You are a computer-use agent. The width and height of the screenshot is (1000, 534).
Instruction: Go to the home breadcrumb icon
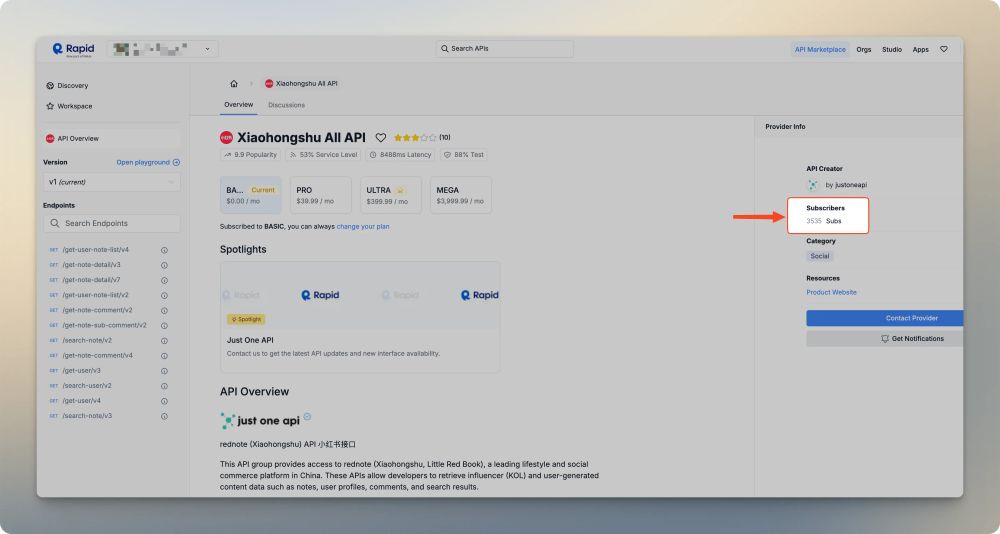point(234,84)
